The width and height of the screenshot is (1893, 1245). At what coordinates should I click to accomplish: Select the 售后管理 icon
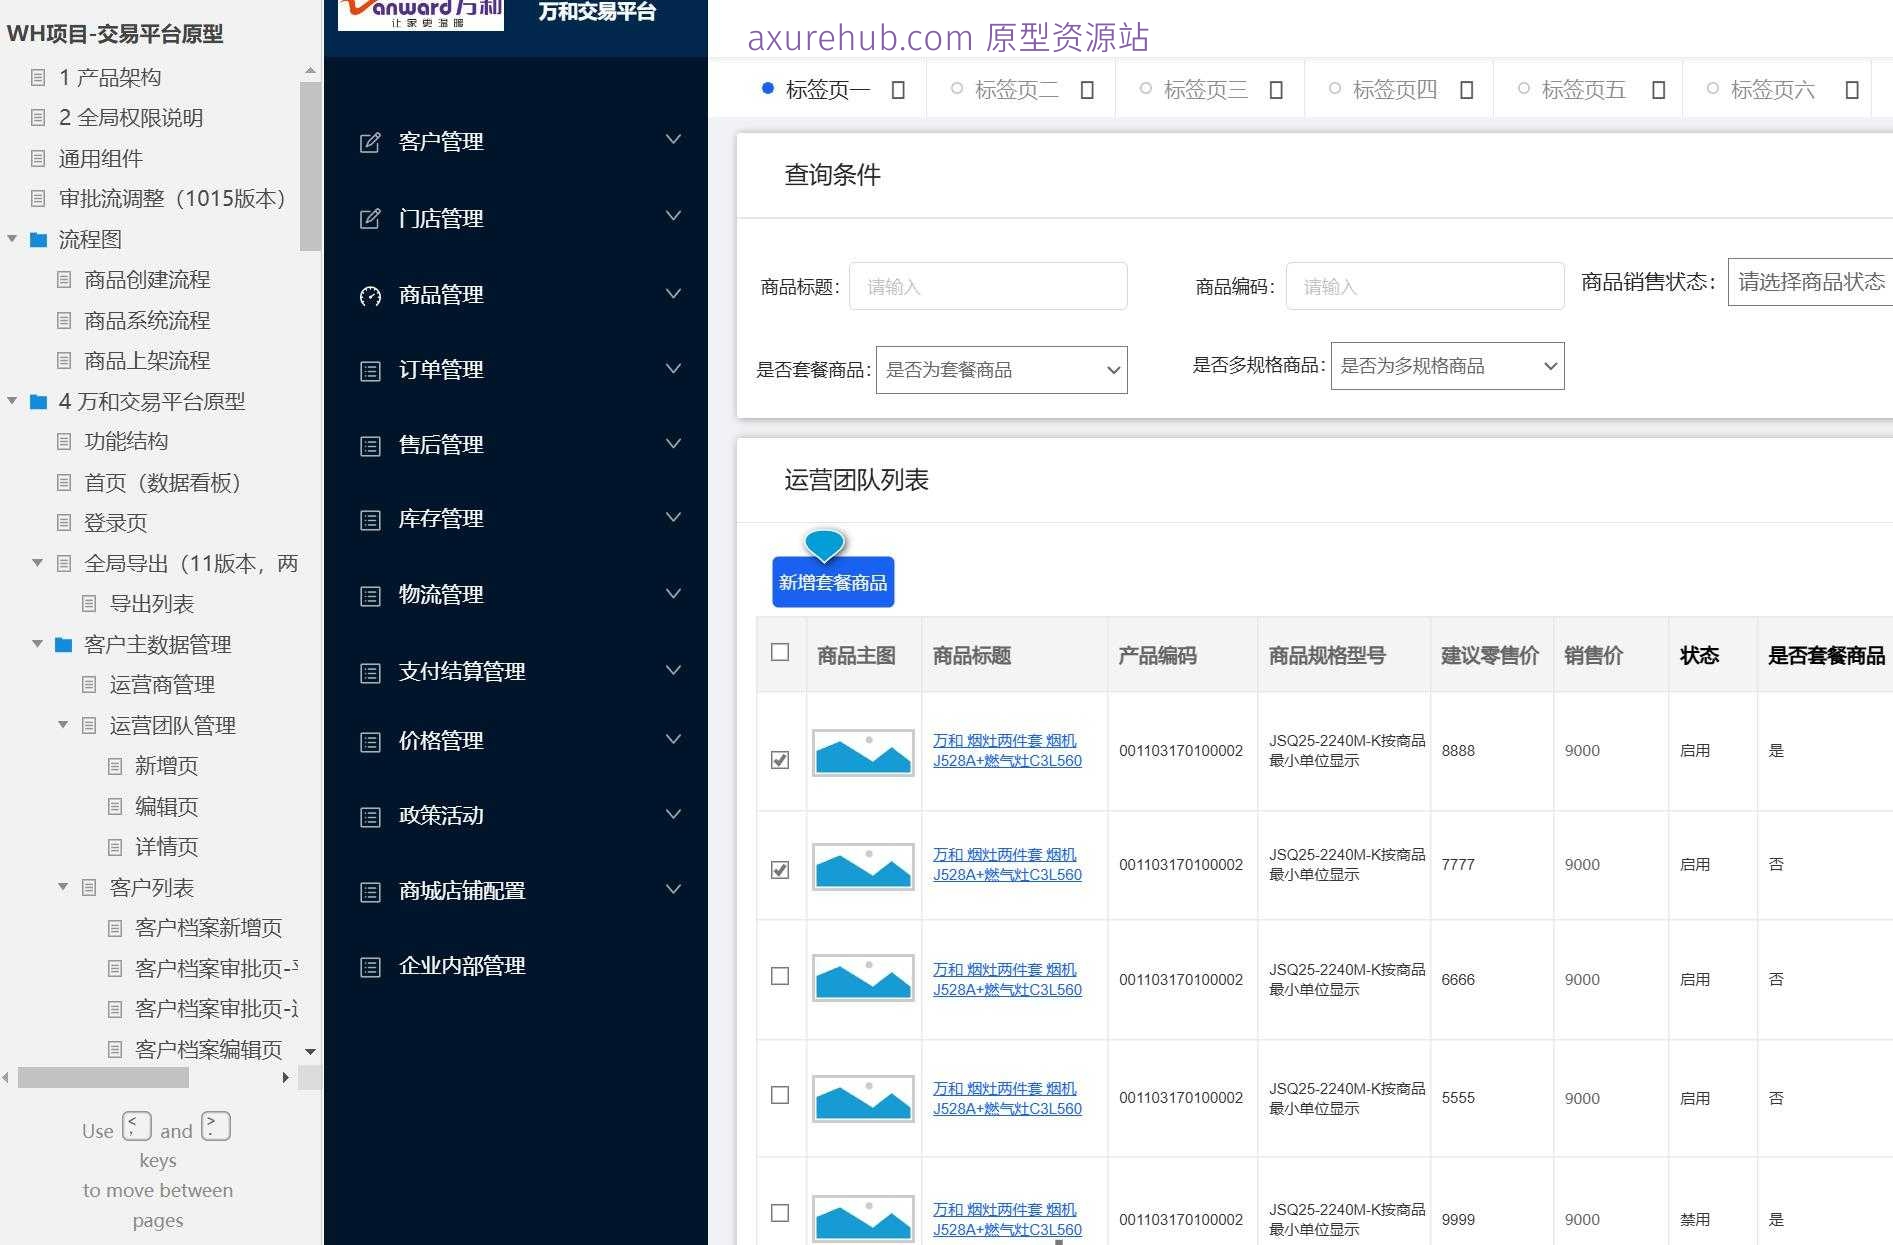(x=369, y=444)
